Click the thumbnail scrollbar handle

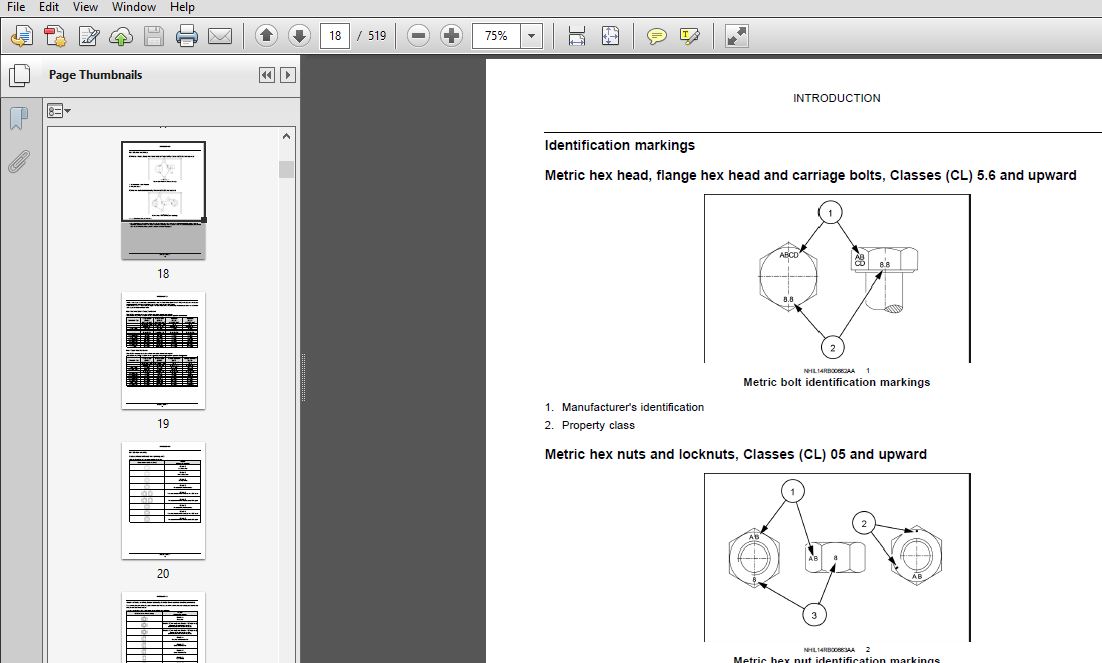pyautogui.click(x=286, y=169)
